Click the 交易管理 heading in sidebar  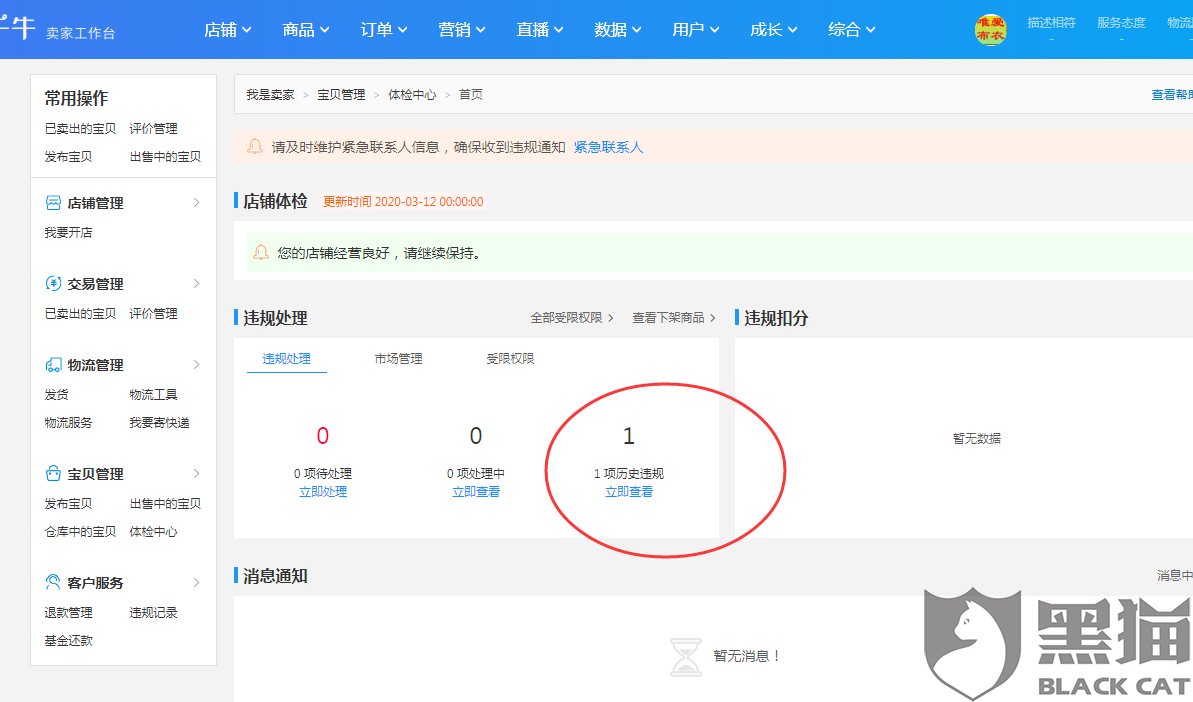tap(95, 284)
